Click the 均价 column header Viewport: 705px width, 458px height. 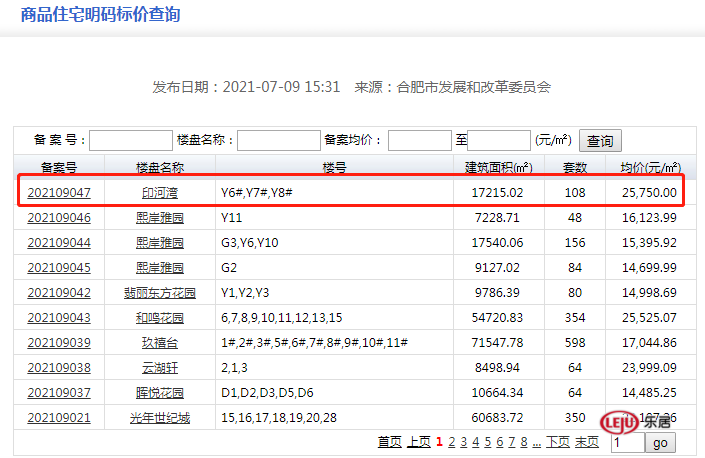click(x=651, y=168)
